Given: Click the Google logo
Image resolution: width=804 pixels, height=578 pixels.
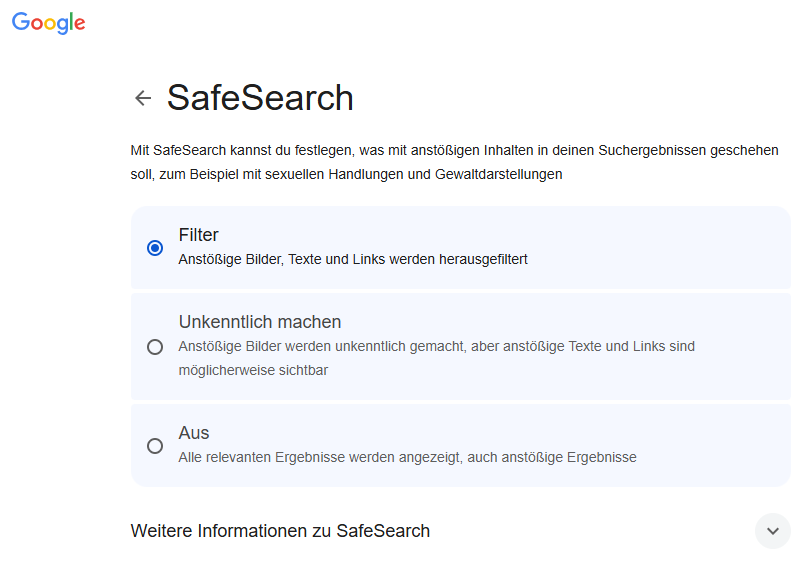Looking at the screenshot, I should click(x=48, y=23).
